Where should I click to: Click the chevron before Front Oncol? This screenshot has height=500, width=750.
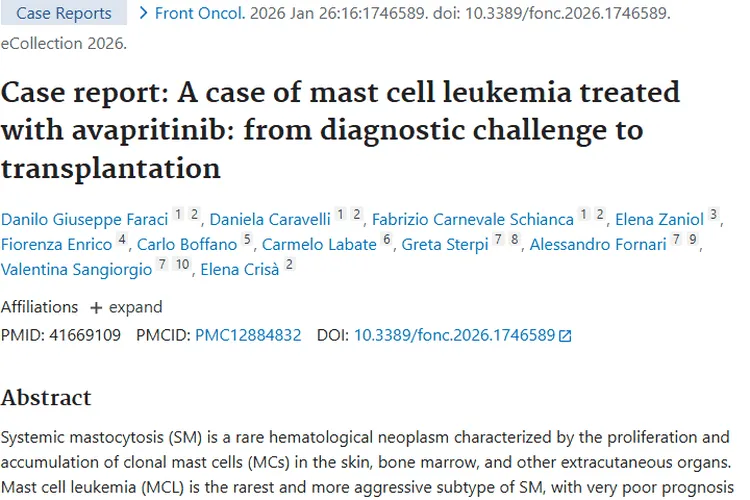(145, 14)
